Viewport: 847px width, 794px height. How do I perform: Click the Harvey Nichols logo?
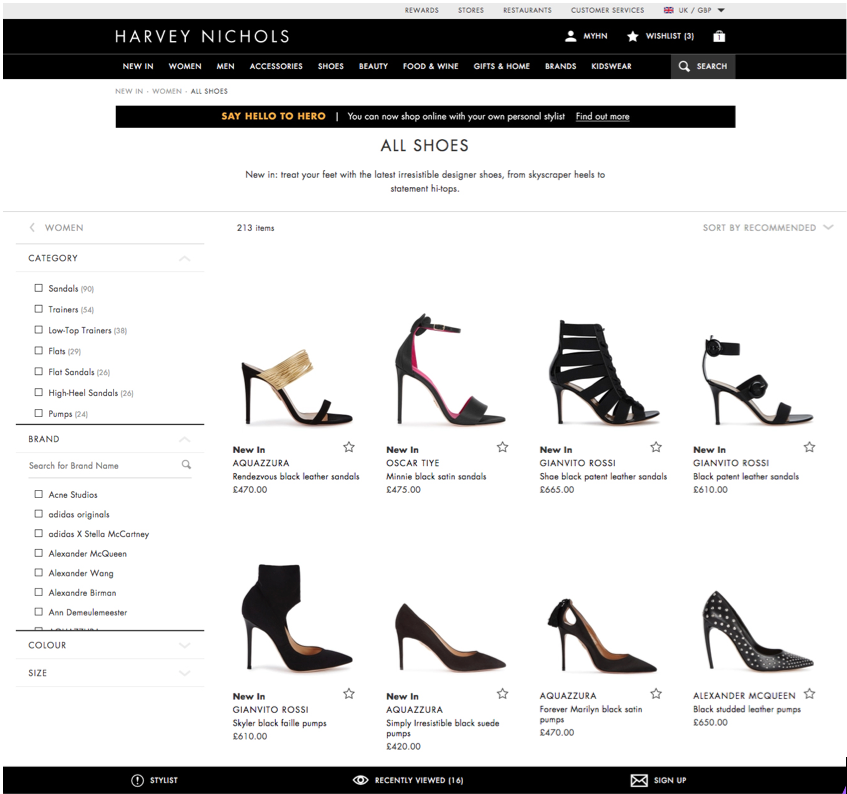point(203,36)
